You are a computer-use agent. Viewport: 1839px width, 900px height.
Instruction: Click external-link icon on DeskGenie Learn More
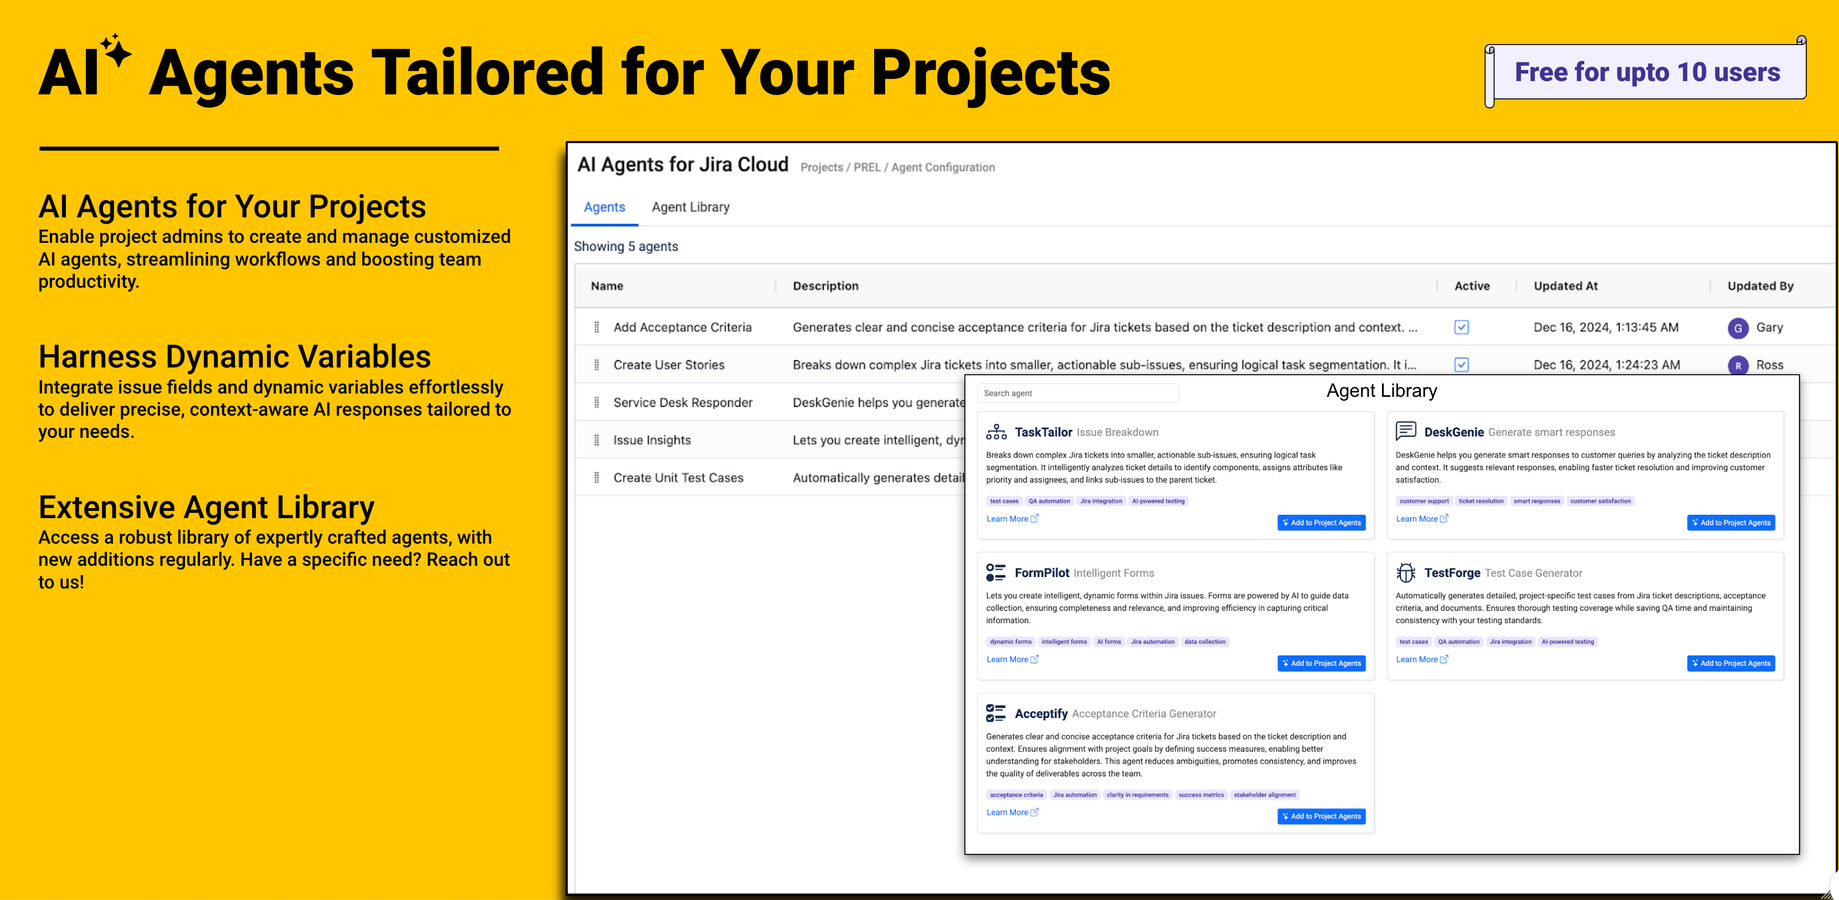[1444, 518]
